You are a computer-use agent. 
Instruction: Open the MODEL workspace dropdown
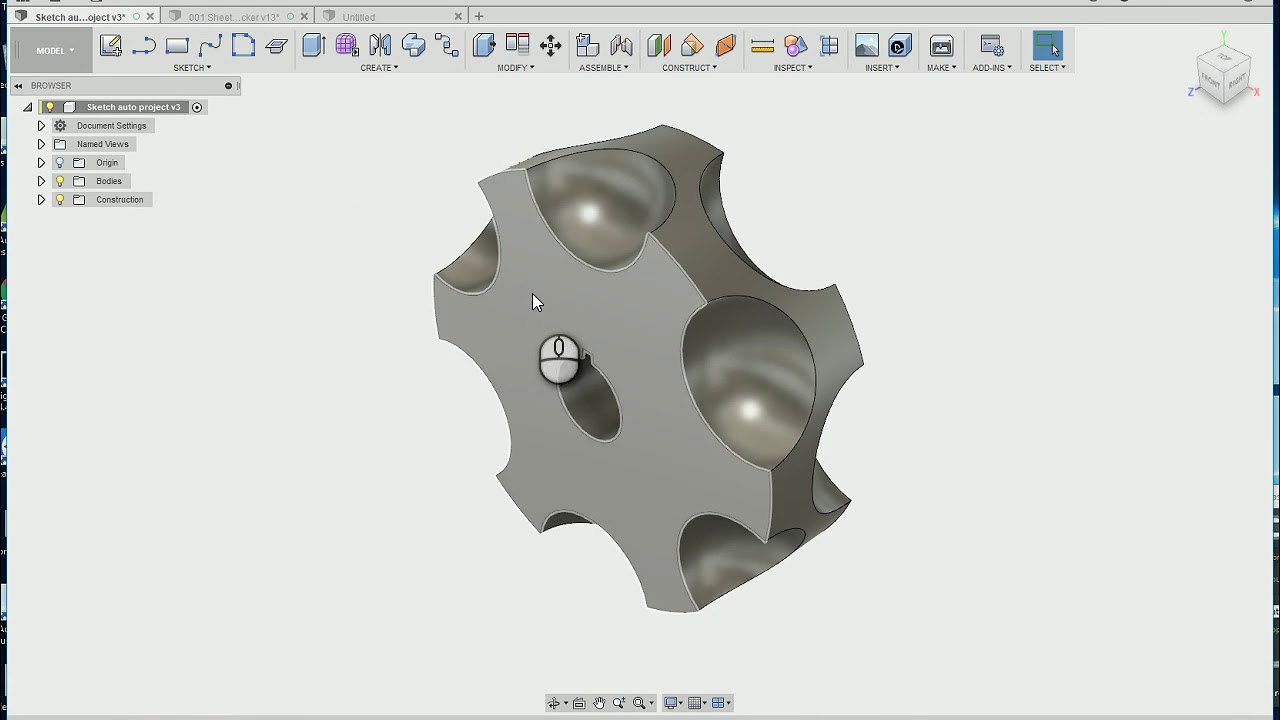tap(54, 51)
